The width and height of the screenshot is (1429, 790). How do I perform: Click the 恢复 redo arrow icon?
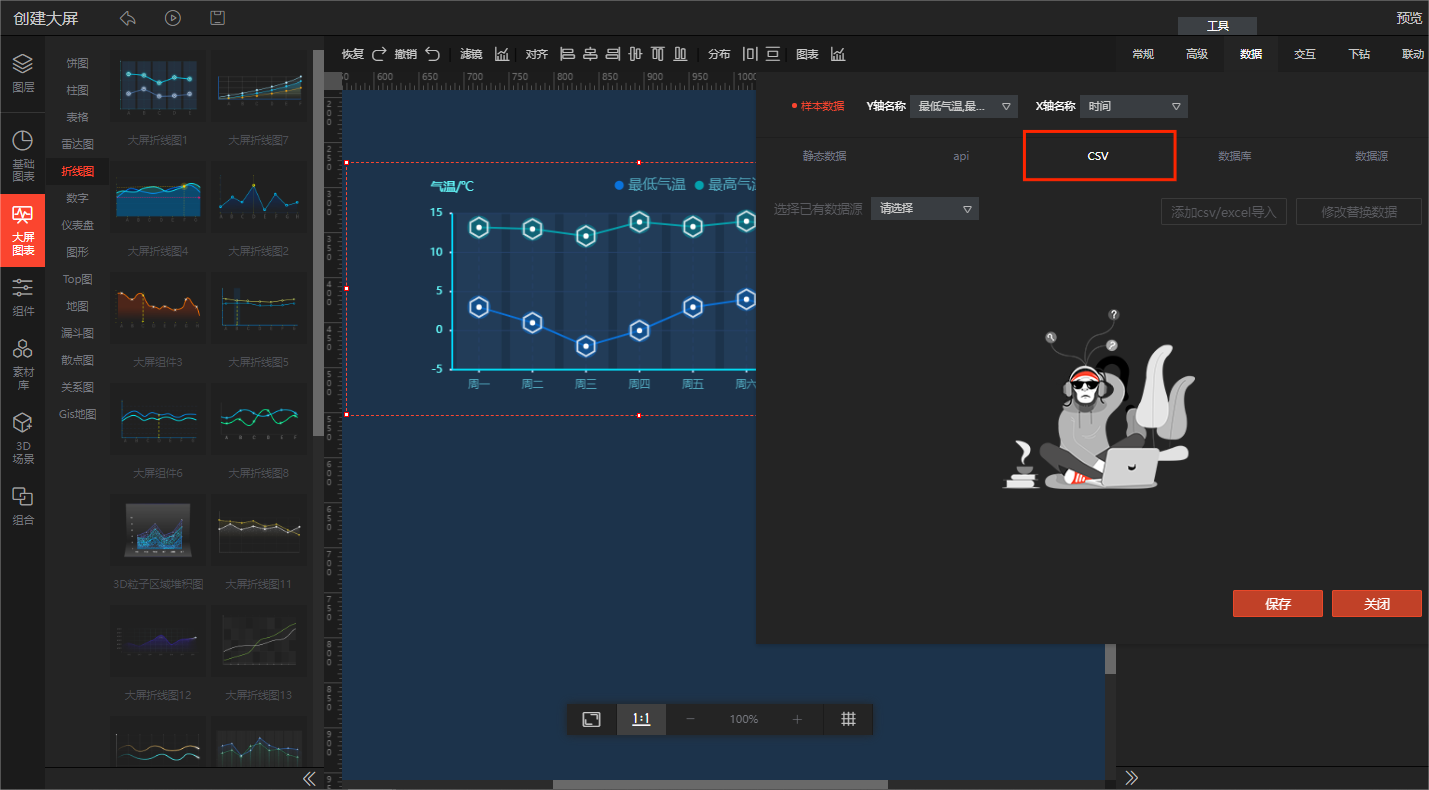pos(379,54)
